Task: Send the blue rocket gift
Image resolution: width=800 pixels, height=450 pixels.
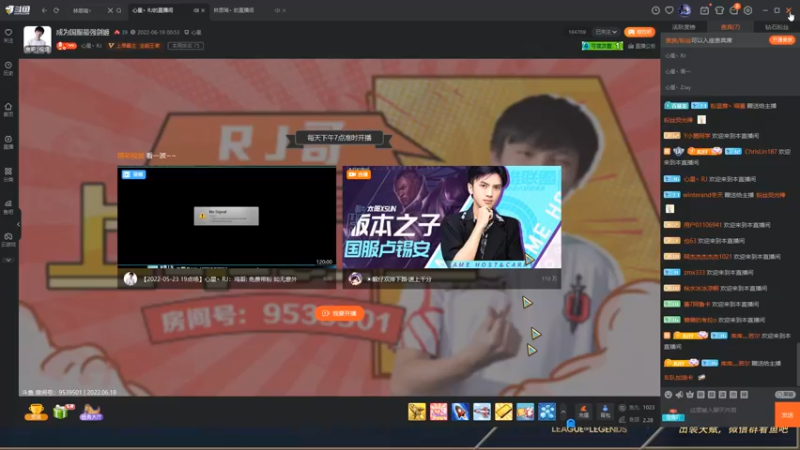Action: click(x=460, y=412)
